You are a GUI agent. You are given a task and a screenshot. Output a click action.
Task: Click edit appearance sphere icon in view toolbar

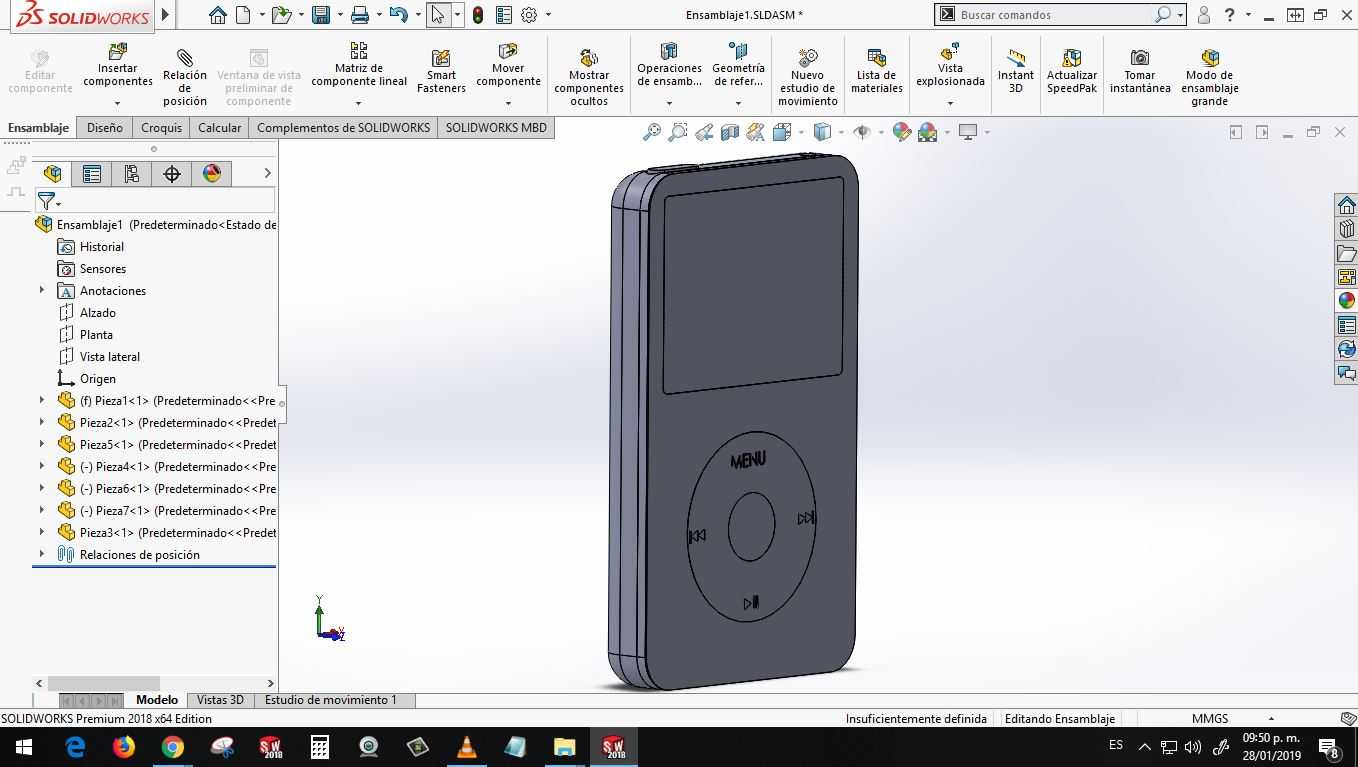[902, 132]
